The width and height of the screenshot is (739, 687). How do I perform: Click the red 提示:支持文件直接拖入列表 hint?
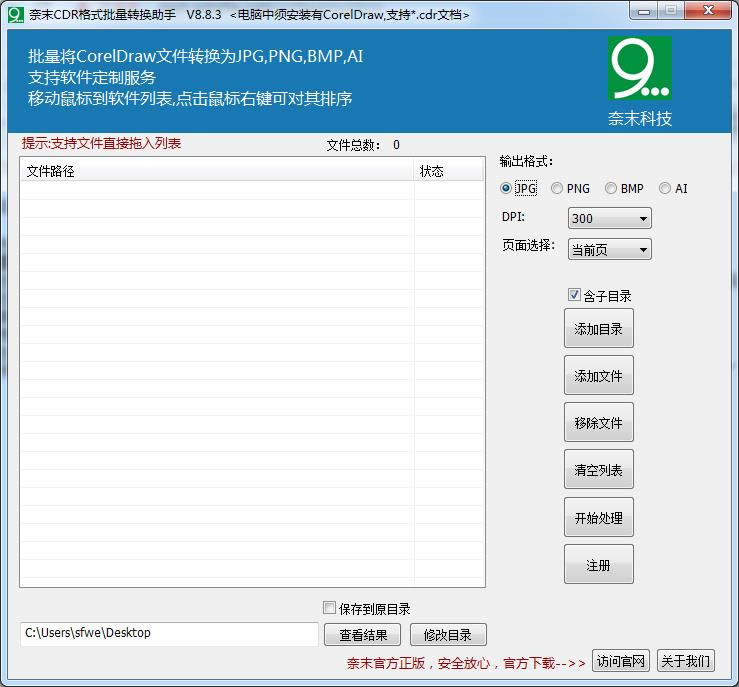pos(101,143)
